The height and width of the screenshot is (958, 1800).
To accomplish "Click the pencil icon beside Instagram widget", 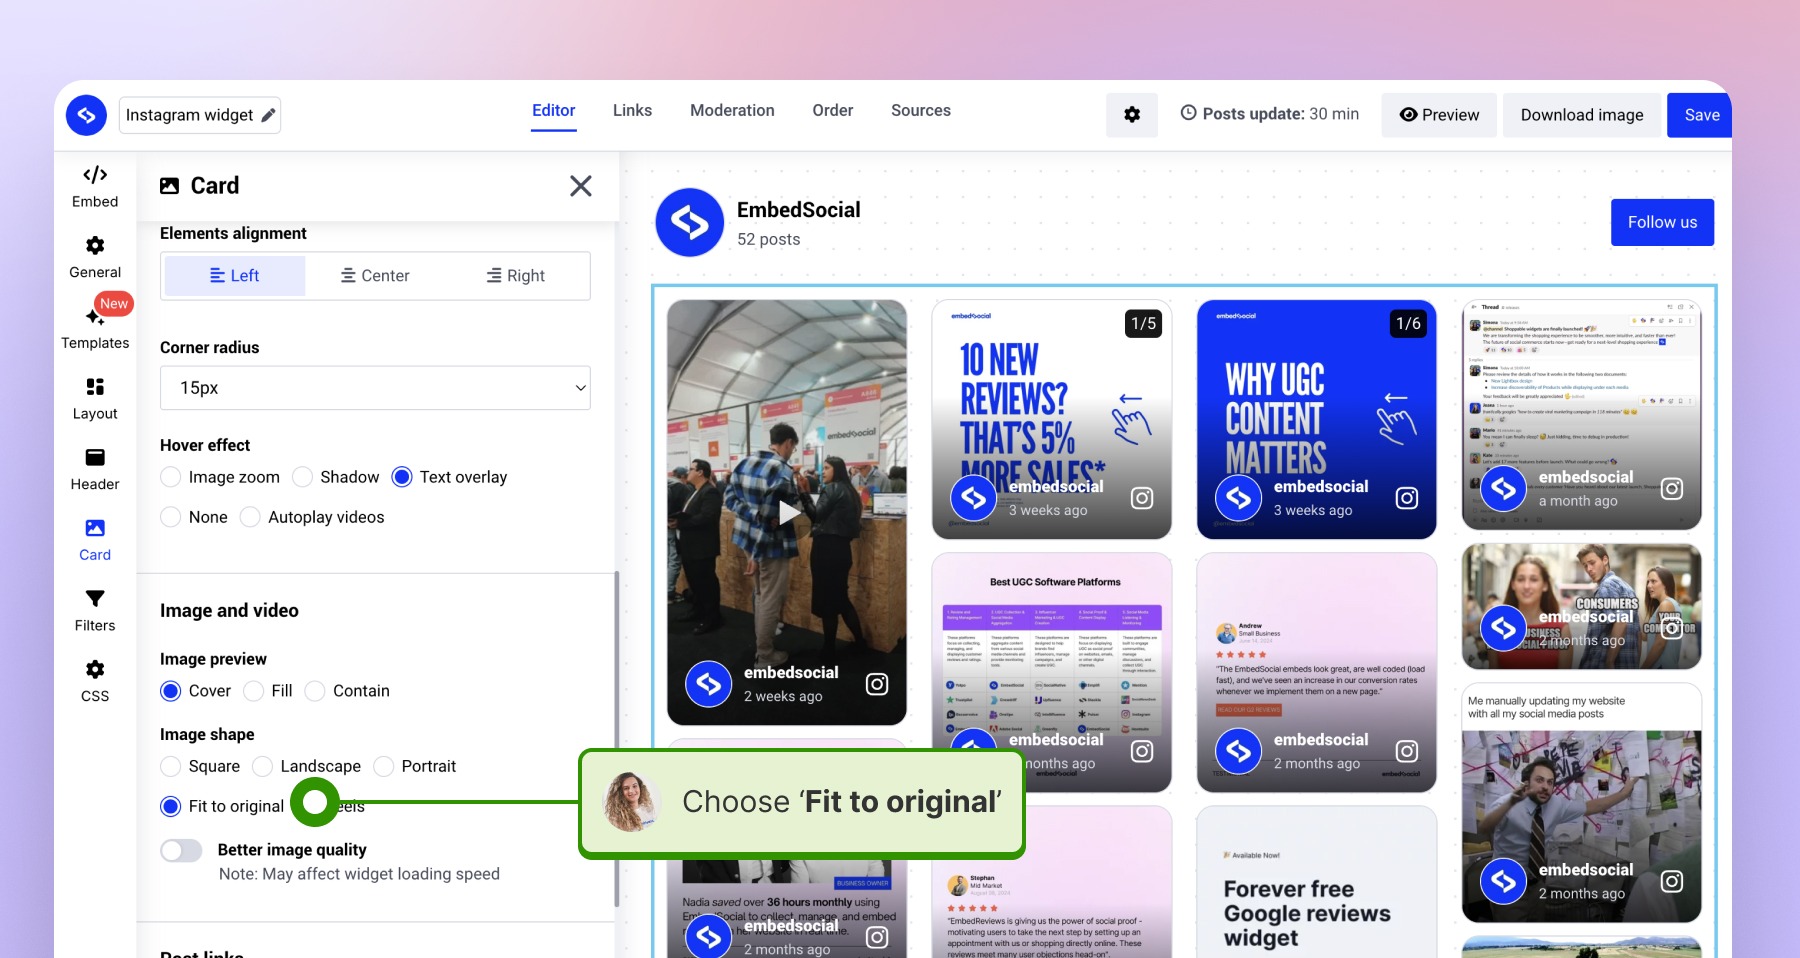I will [x=268, y=115].
